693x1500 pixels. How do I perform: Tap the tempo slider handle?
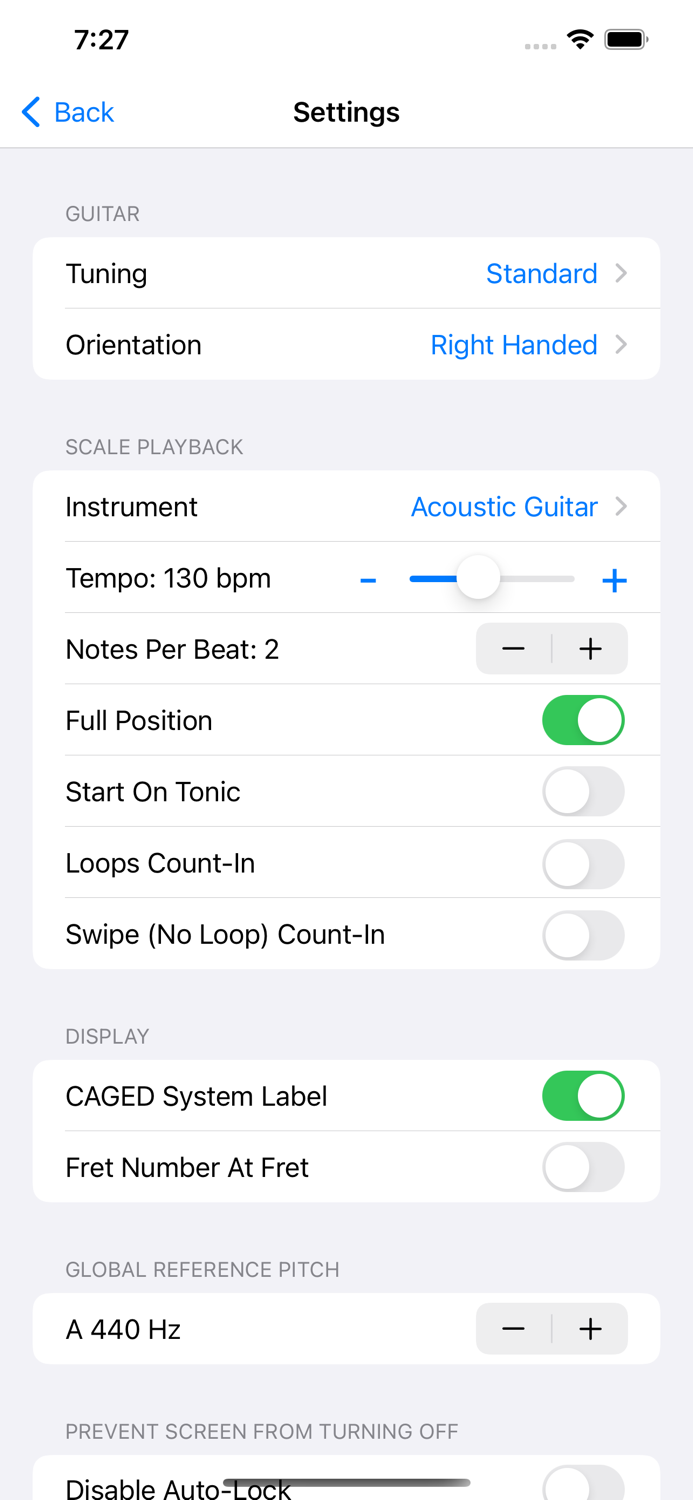pos(477,578)
